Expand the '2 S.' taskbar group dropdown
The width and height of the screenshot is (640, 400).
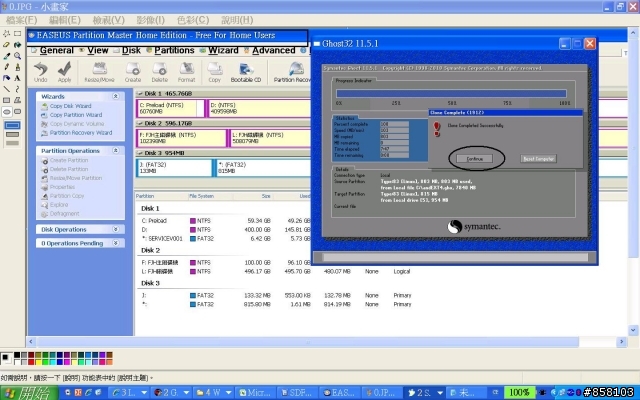[x=440, y=393]
